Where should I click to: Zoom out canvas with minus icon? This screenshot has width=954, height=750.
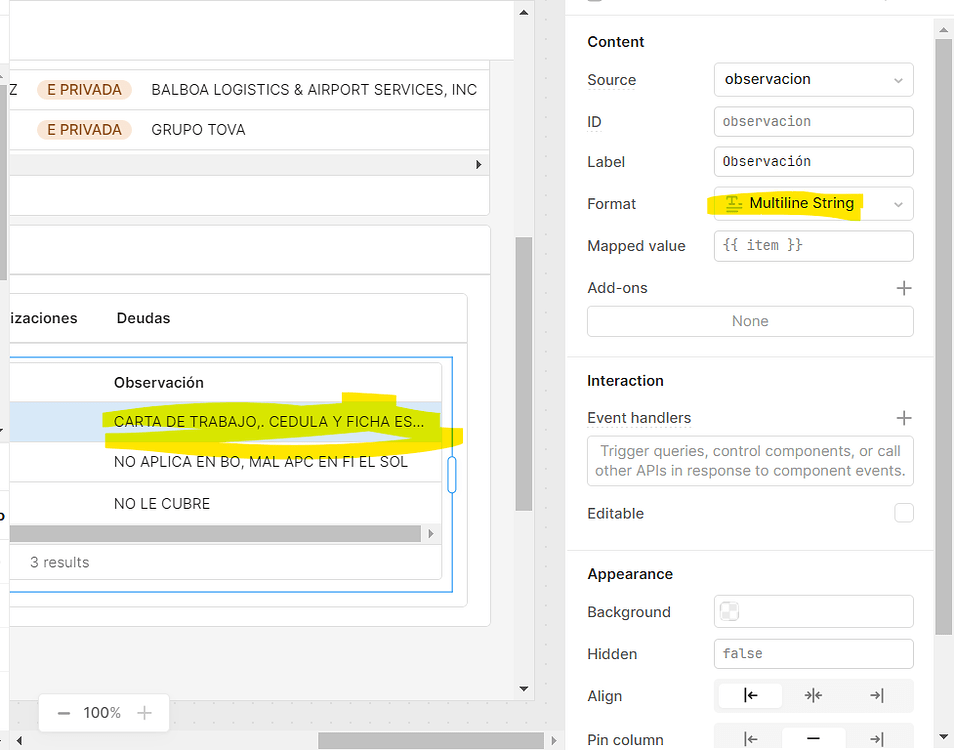click(x=64, y=713)
